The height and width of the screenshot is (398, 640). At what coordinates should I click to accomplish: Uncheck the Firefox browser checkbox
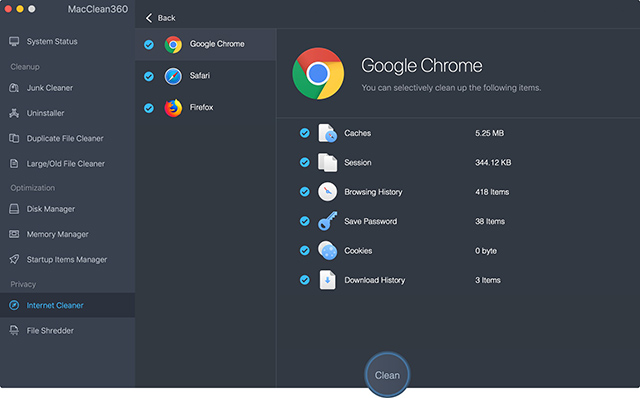[149, 108]
